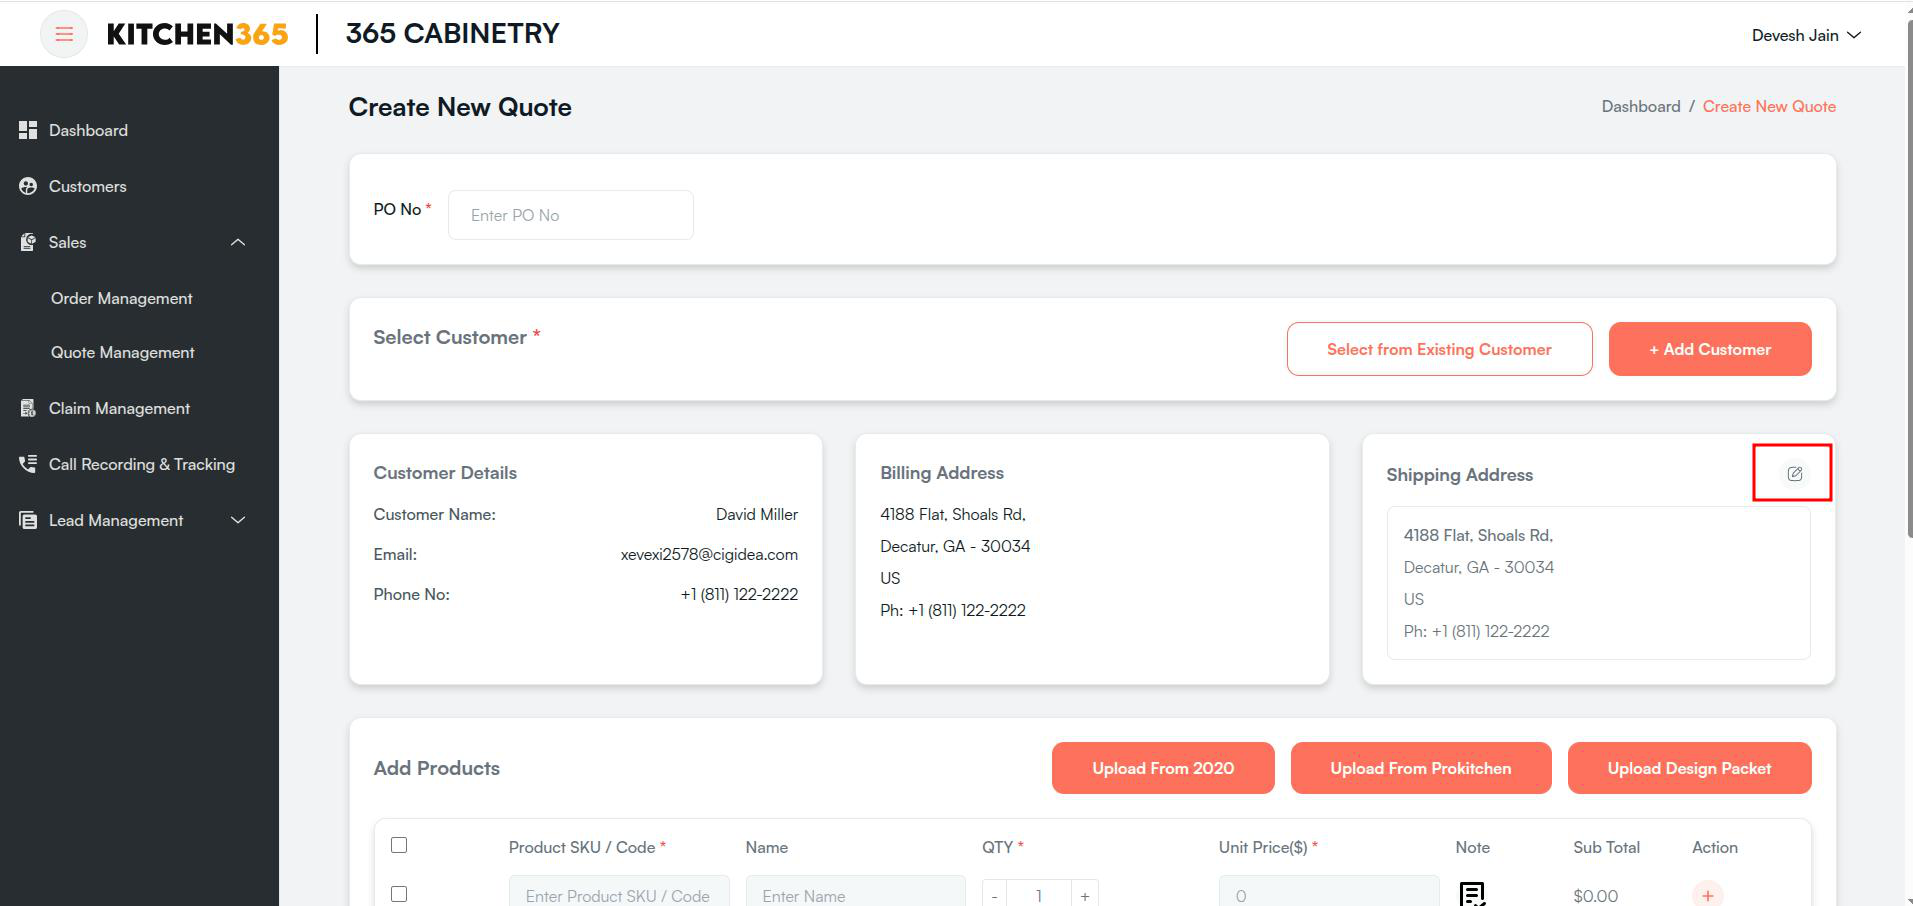
Task: Focus the Enter PO No field
Action: 571,215
